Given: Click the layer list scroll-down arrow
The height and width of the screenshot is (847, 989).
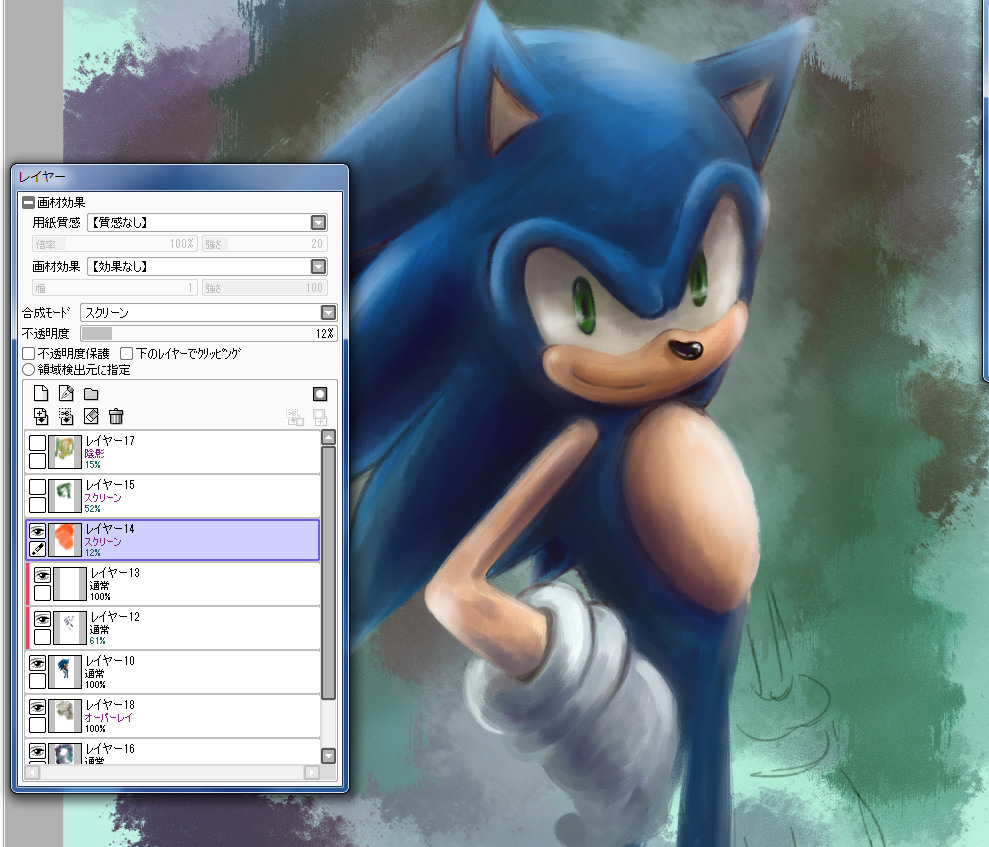Looking at the screenshot, I should pyautogui.click(x=328, y=755).
